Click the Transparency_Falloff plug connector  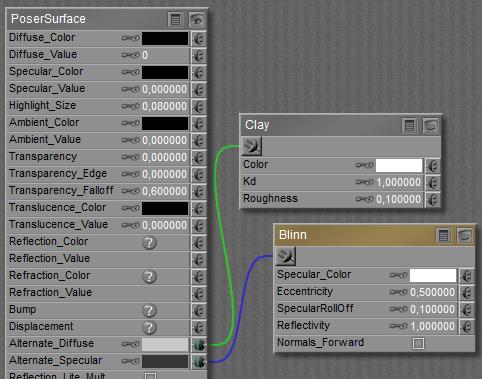199,191
